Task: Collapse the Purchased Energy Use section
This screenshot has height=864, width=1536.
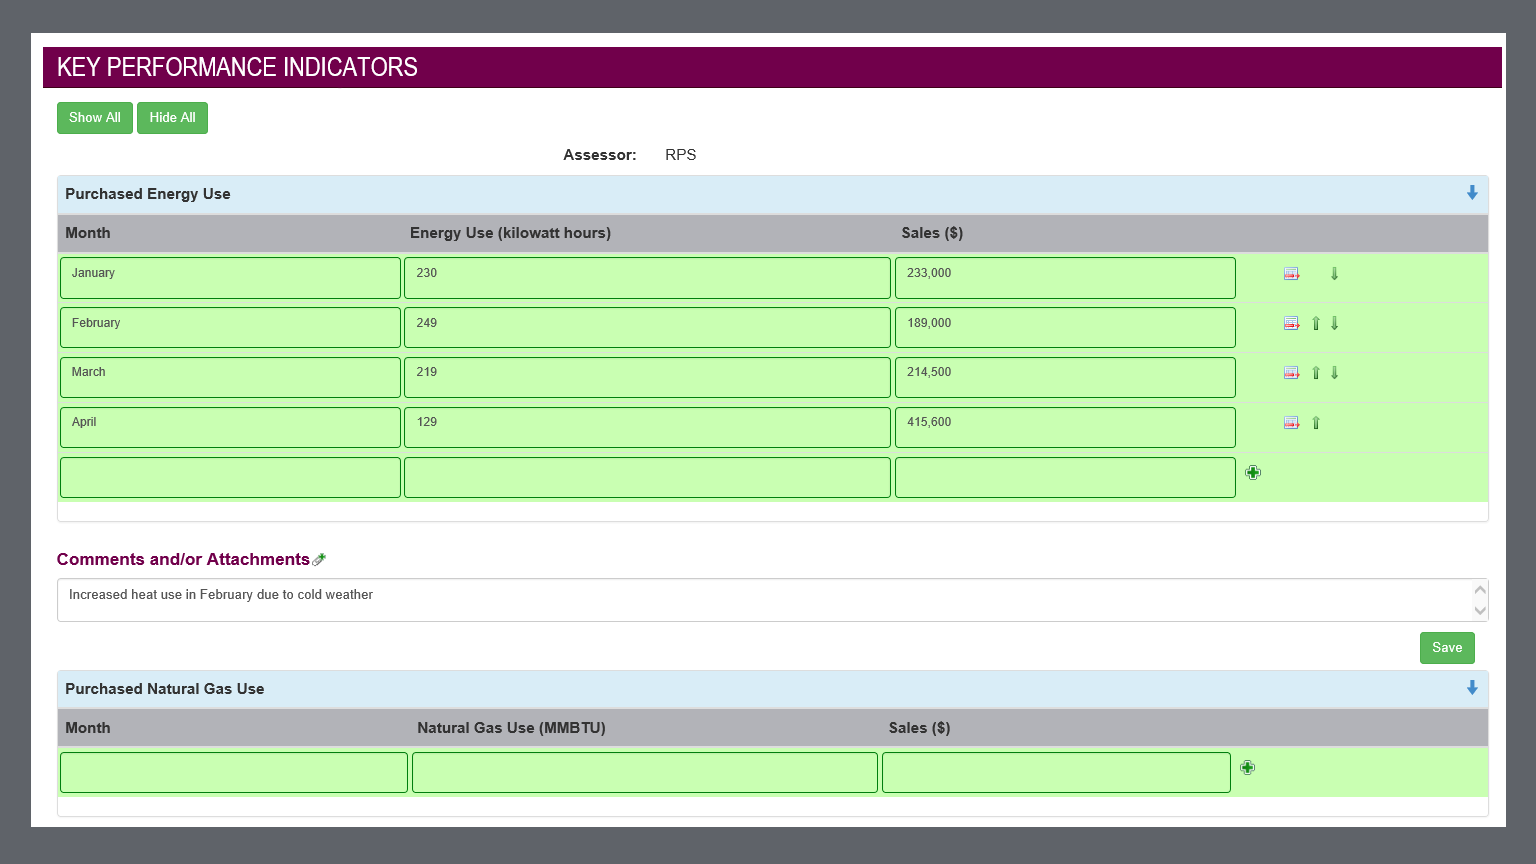Action: pos(1472,193)
